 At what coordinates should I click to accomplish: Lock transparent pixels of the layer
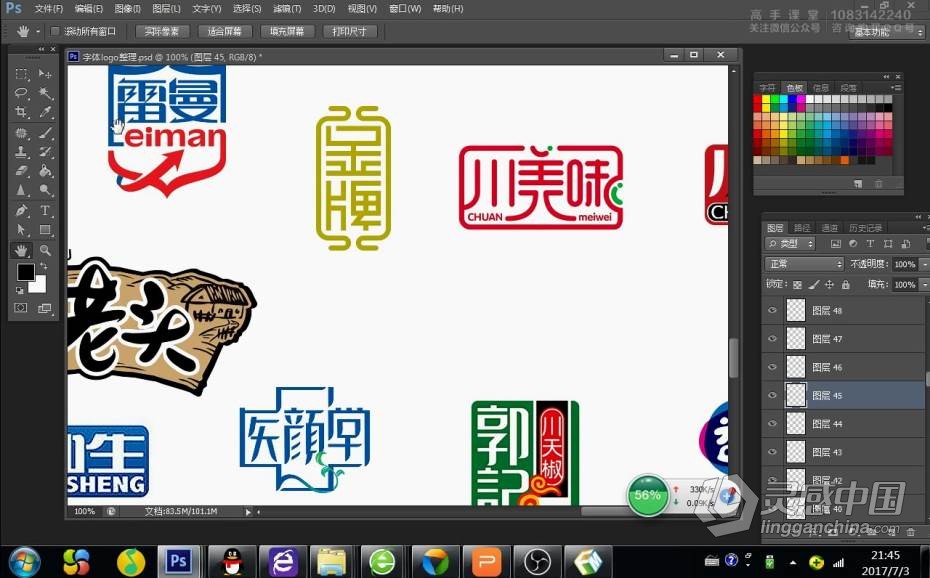(x=797, y=285)
